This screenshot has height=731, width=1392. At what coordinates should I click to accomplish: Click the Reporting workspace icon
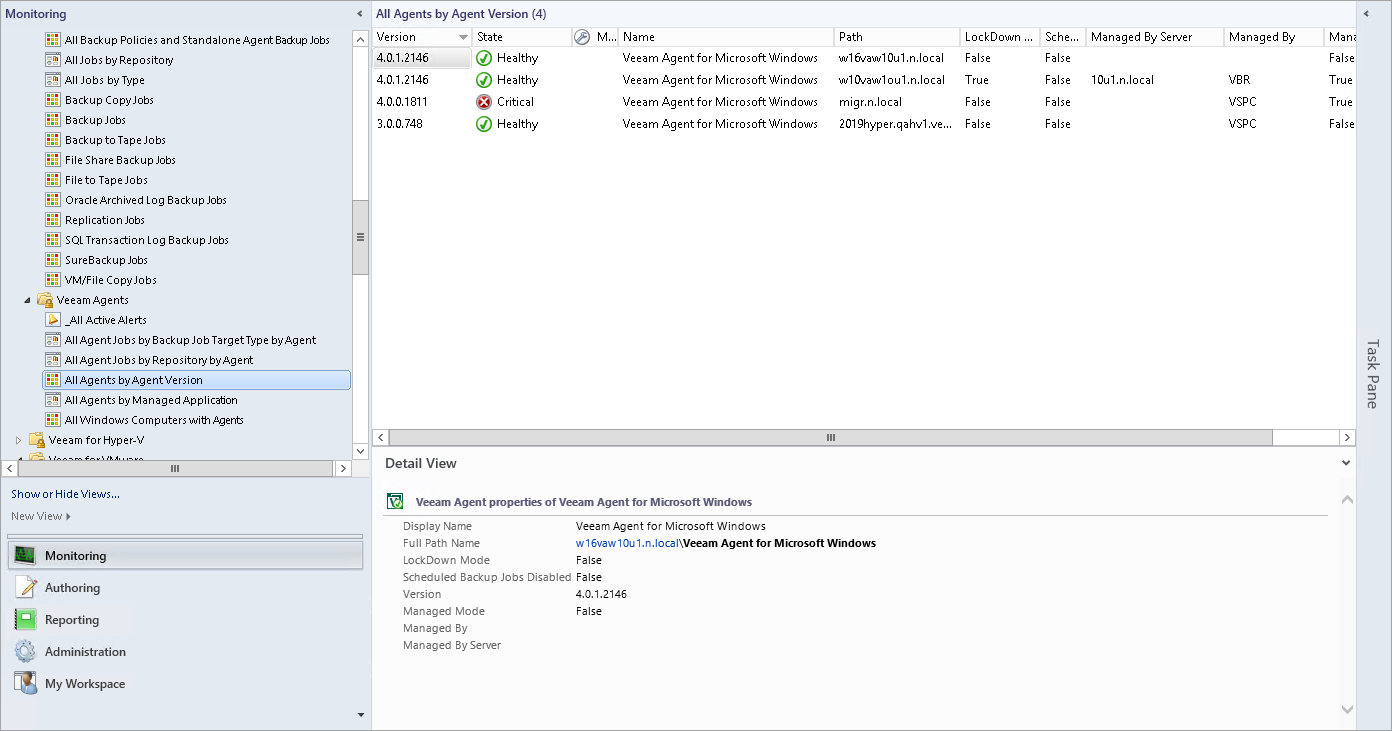[25, 620]
